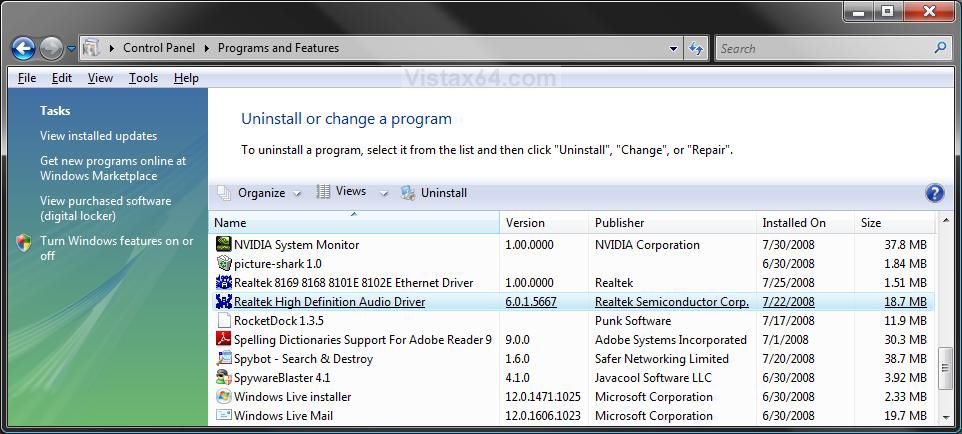Click the SpywareBlaster 4.1 icon
Screen dimensions: 962x434
click(224, 378)
